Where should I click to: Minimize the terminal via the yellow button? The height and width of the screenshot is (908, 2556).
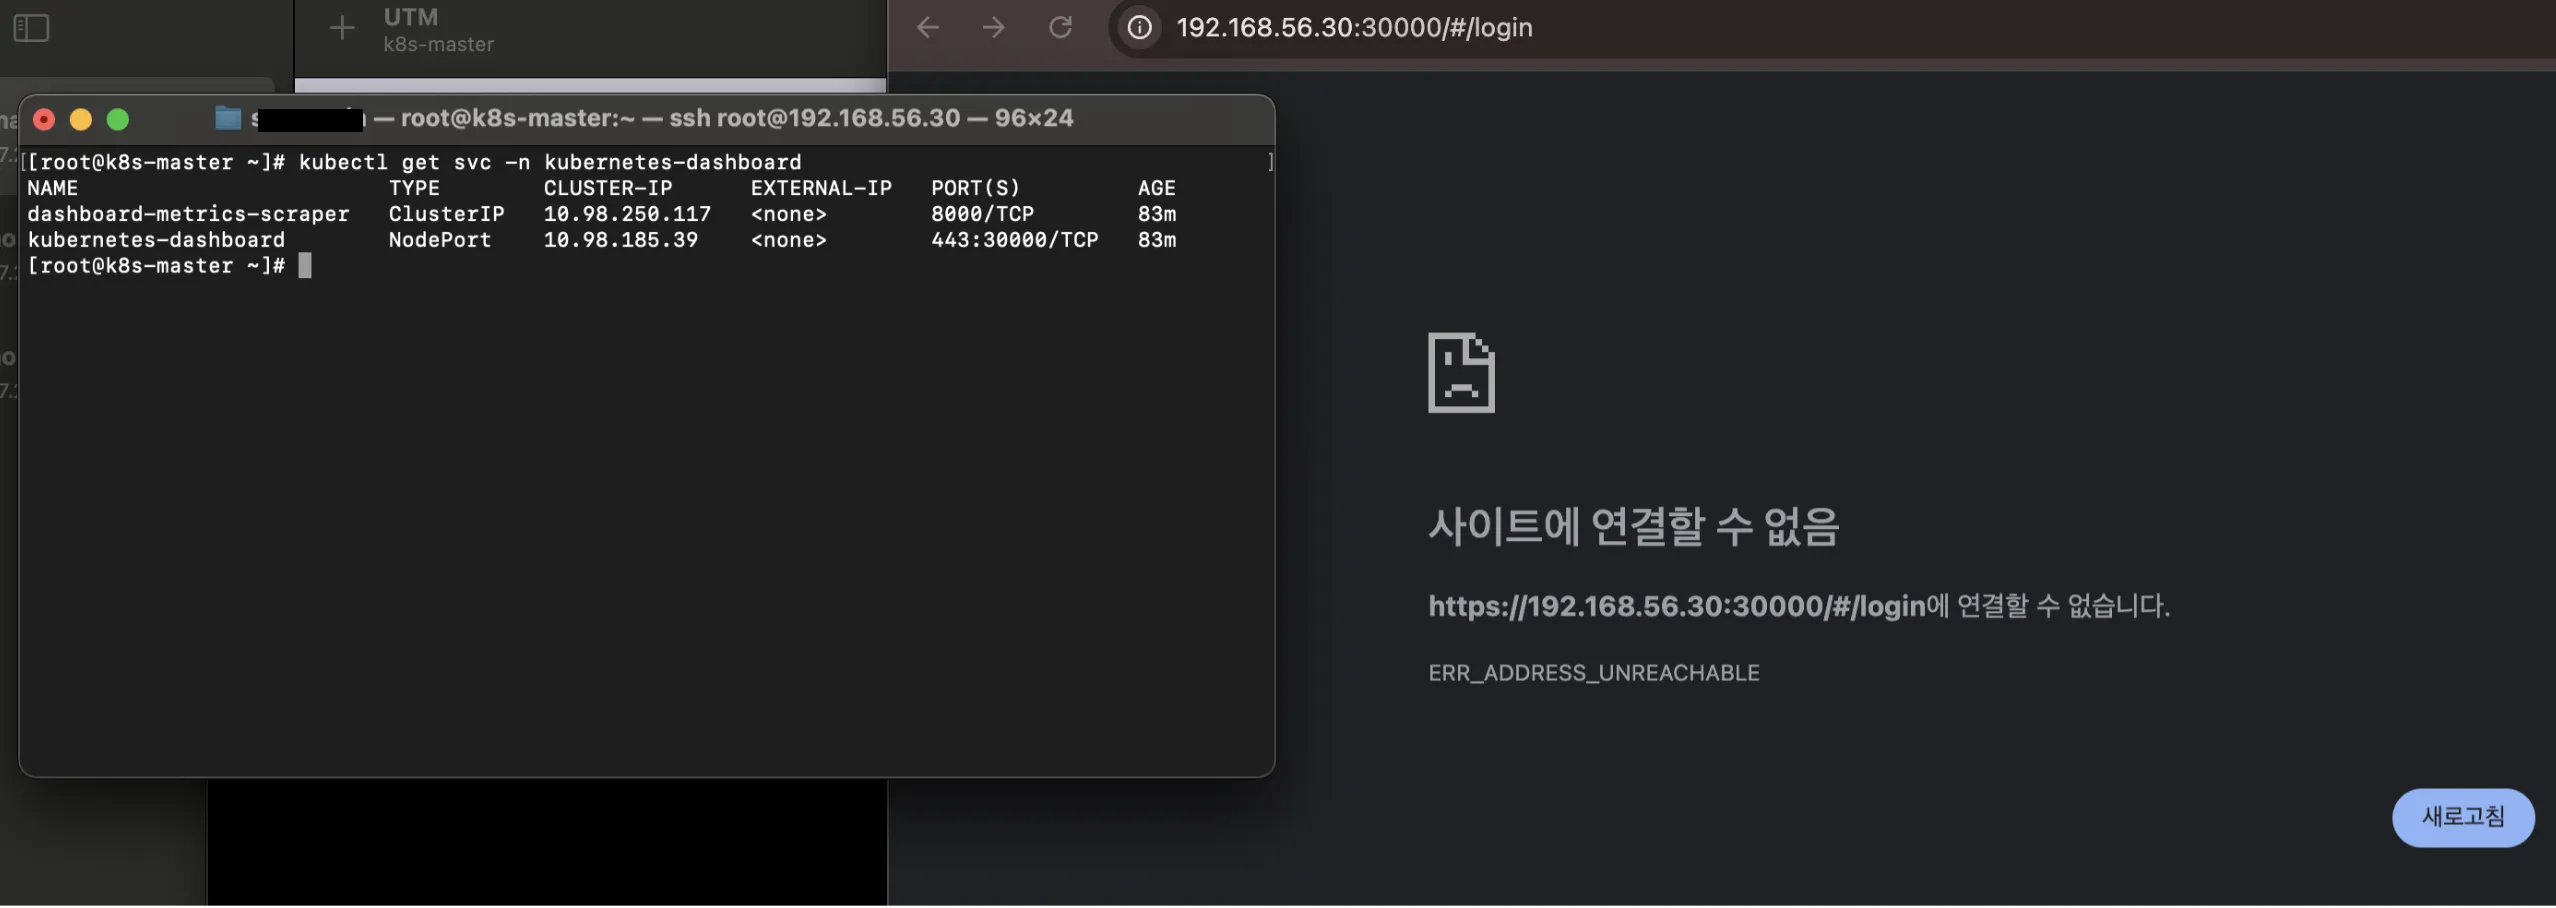[x=81, y=120]
